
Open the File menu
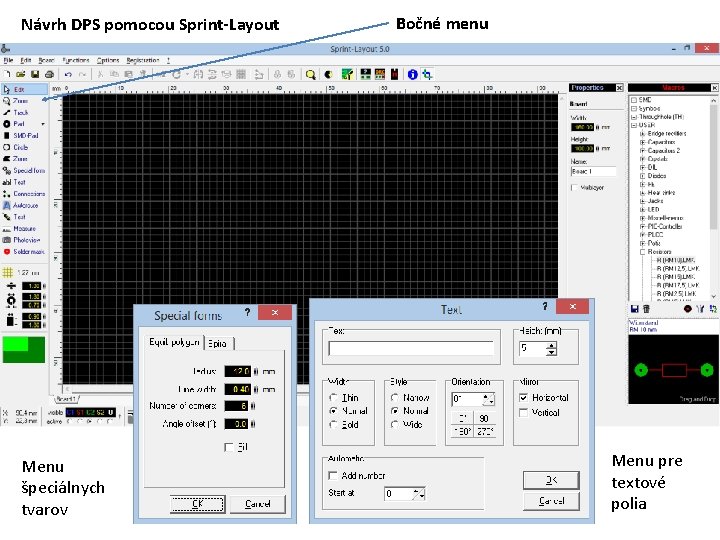click(8, 60)
